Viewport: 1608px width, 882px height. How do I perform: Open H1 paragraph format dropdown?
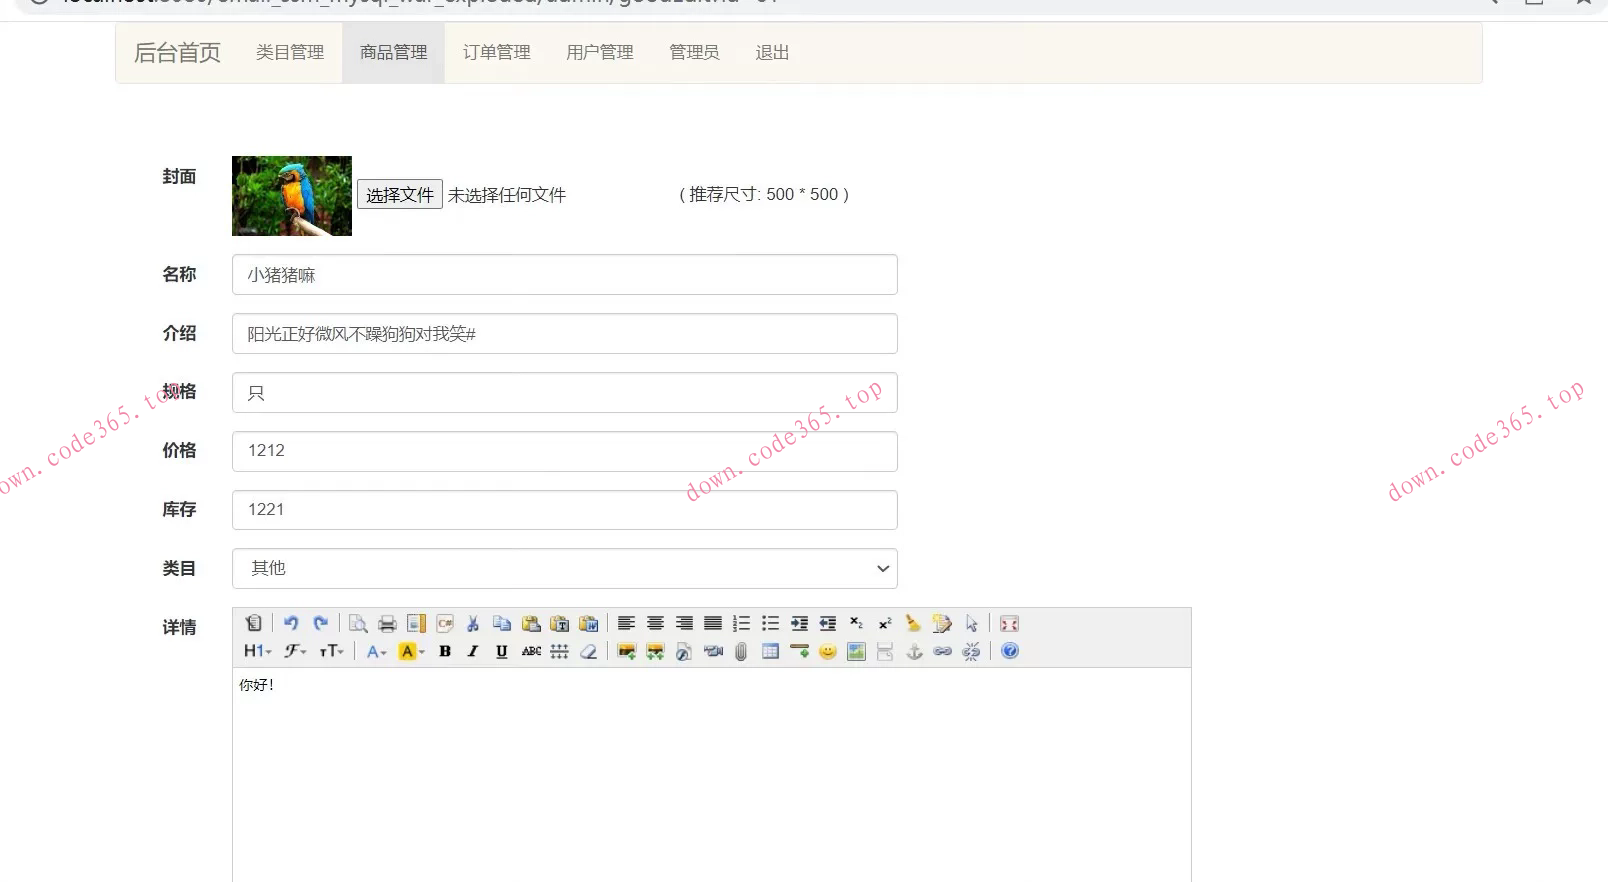pyautogui.click(x=258, y=651)
